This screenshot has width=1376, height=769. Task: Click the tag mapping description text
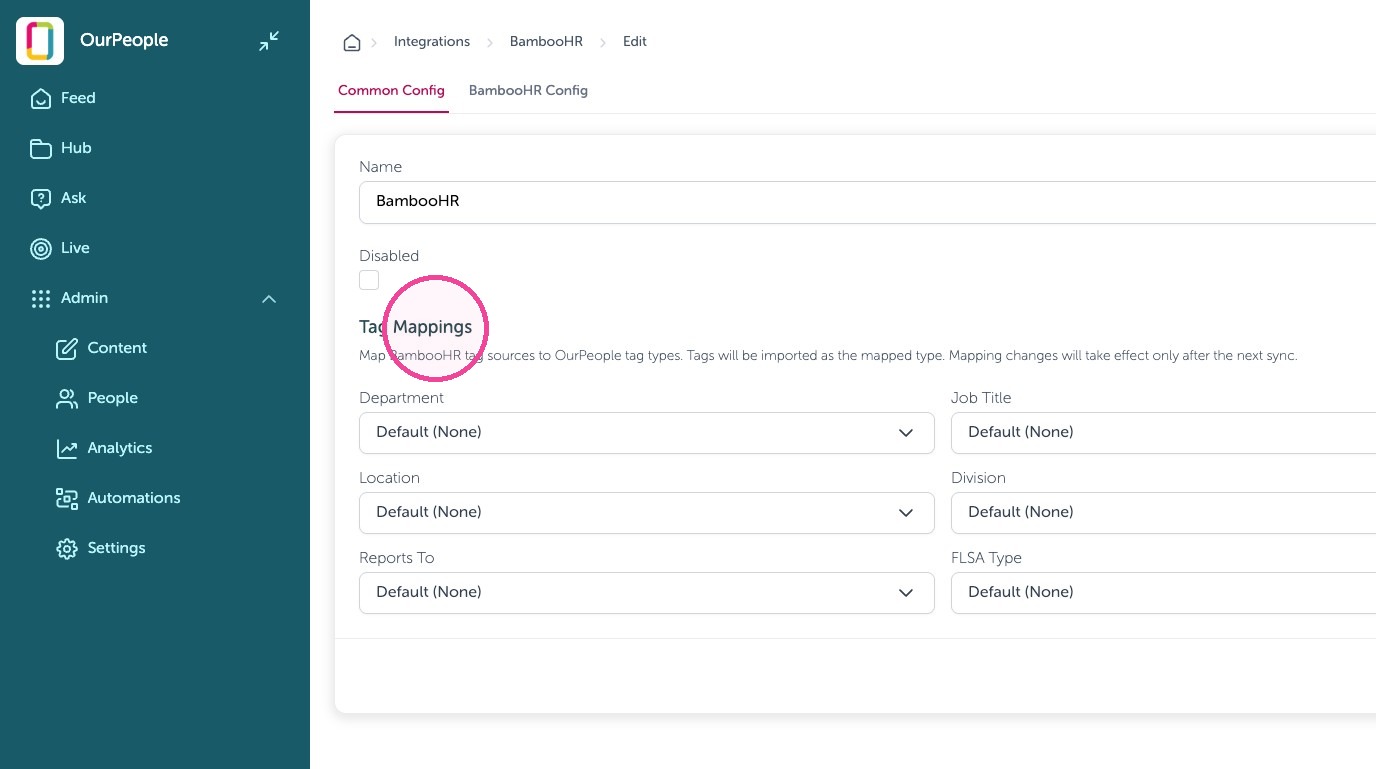[x=828, y=356]
